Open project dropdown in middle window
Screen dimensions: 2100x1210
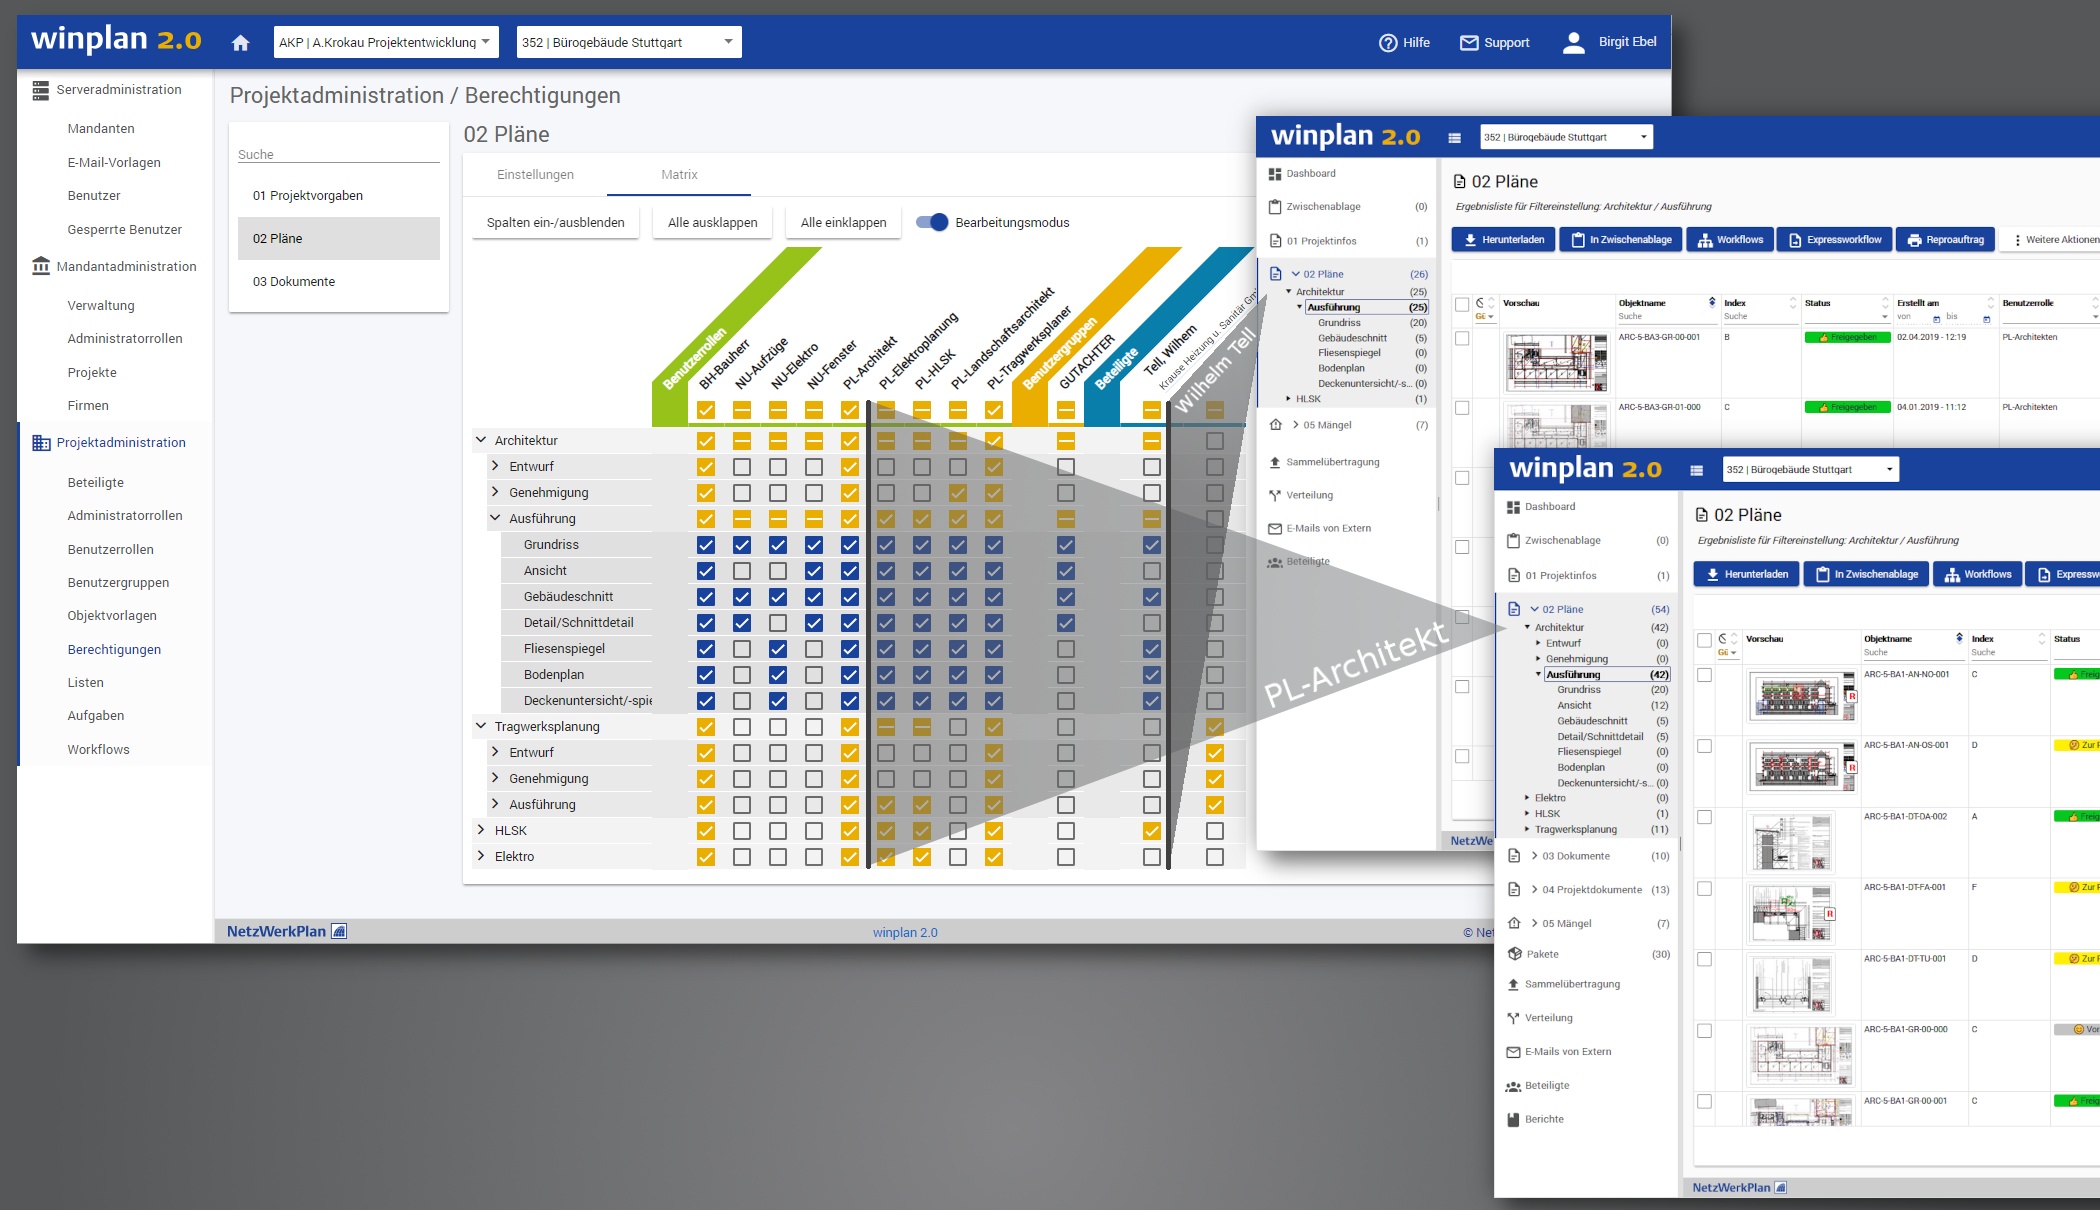[1566, 137]
